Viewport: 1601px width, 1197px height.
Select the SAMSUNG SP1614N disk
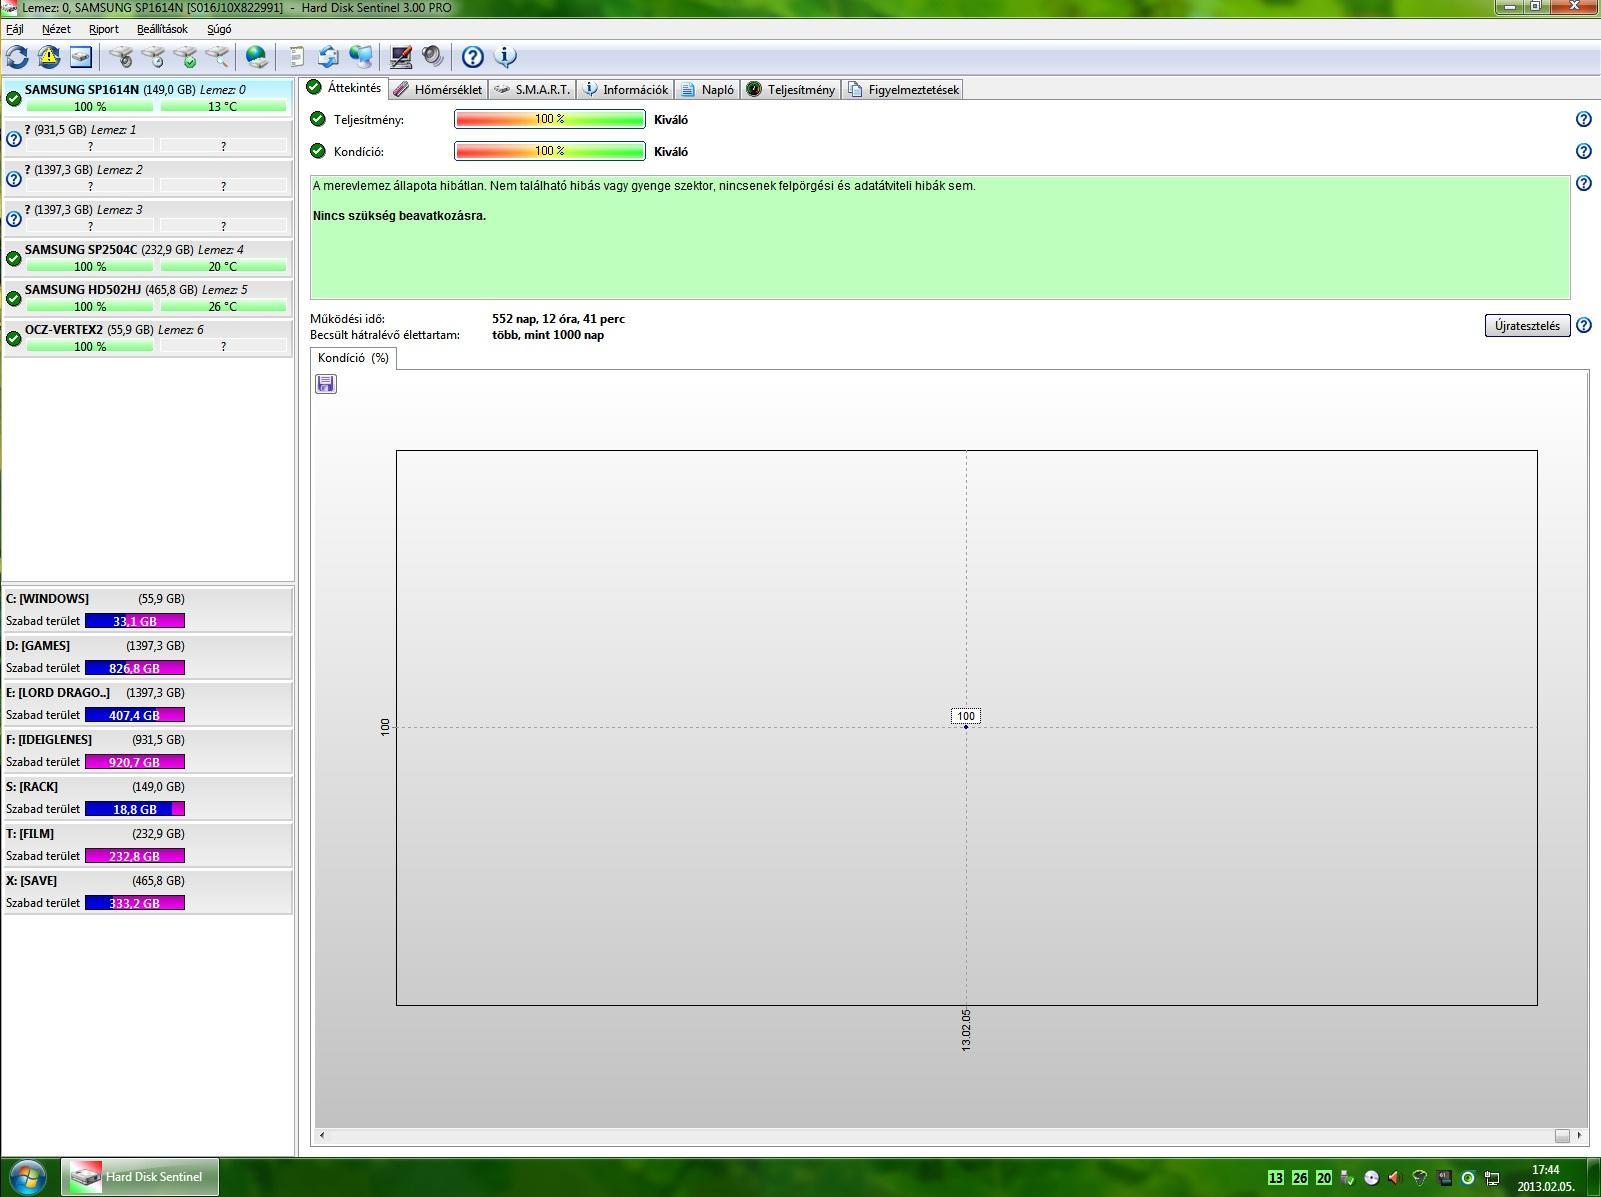pos(148,98)
